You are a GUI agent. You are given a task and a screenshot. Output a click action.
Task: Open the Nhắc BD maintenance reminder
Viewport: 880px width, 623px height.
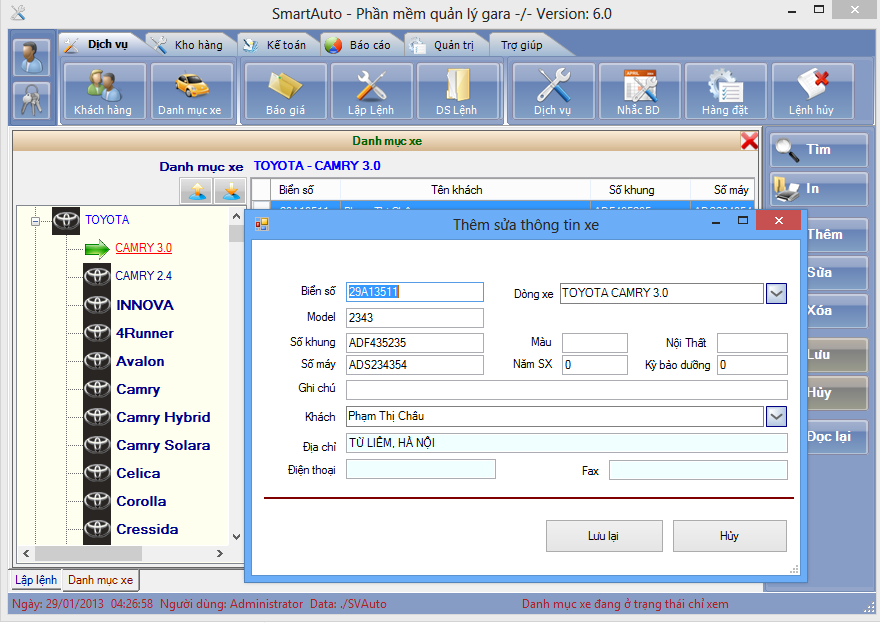639,91
